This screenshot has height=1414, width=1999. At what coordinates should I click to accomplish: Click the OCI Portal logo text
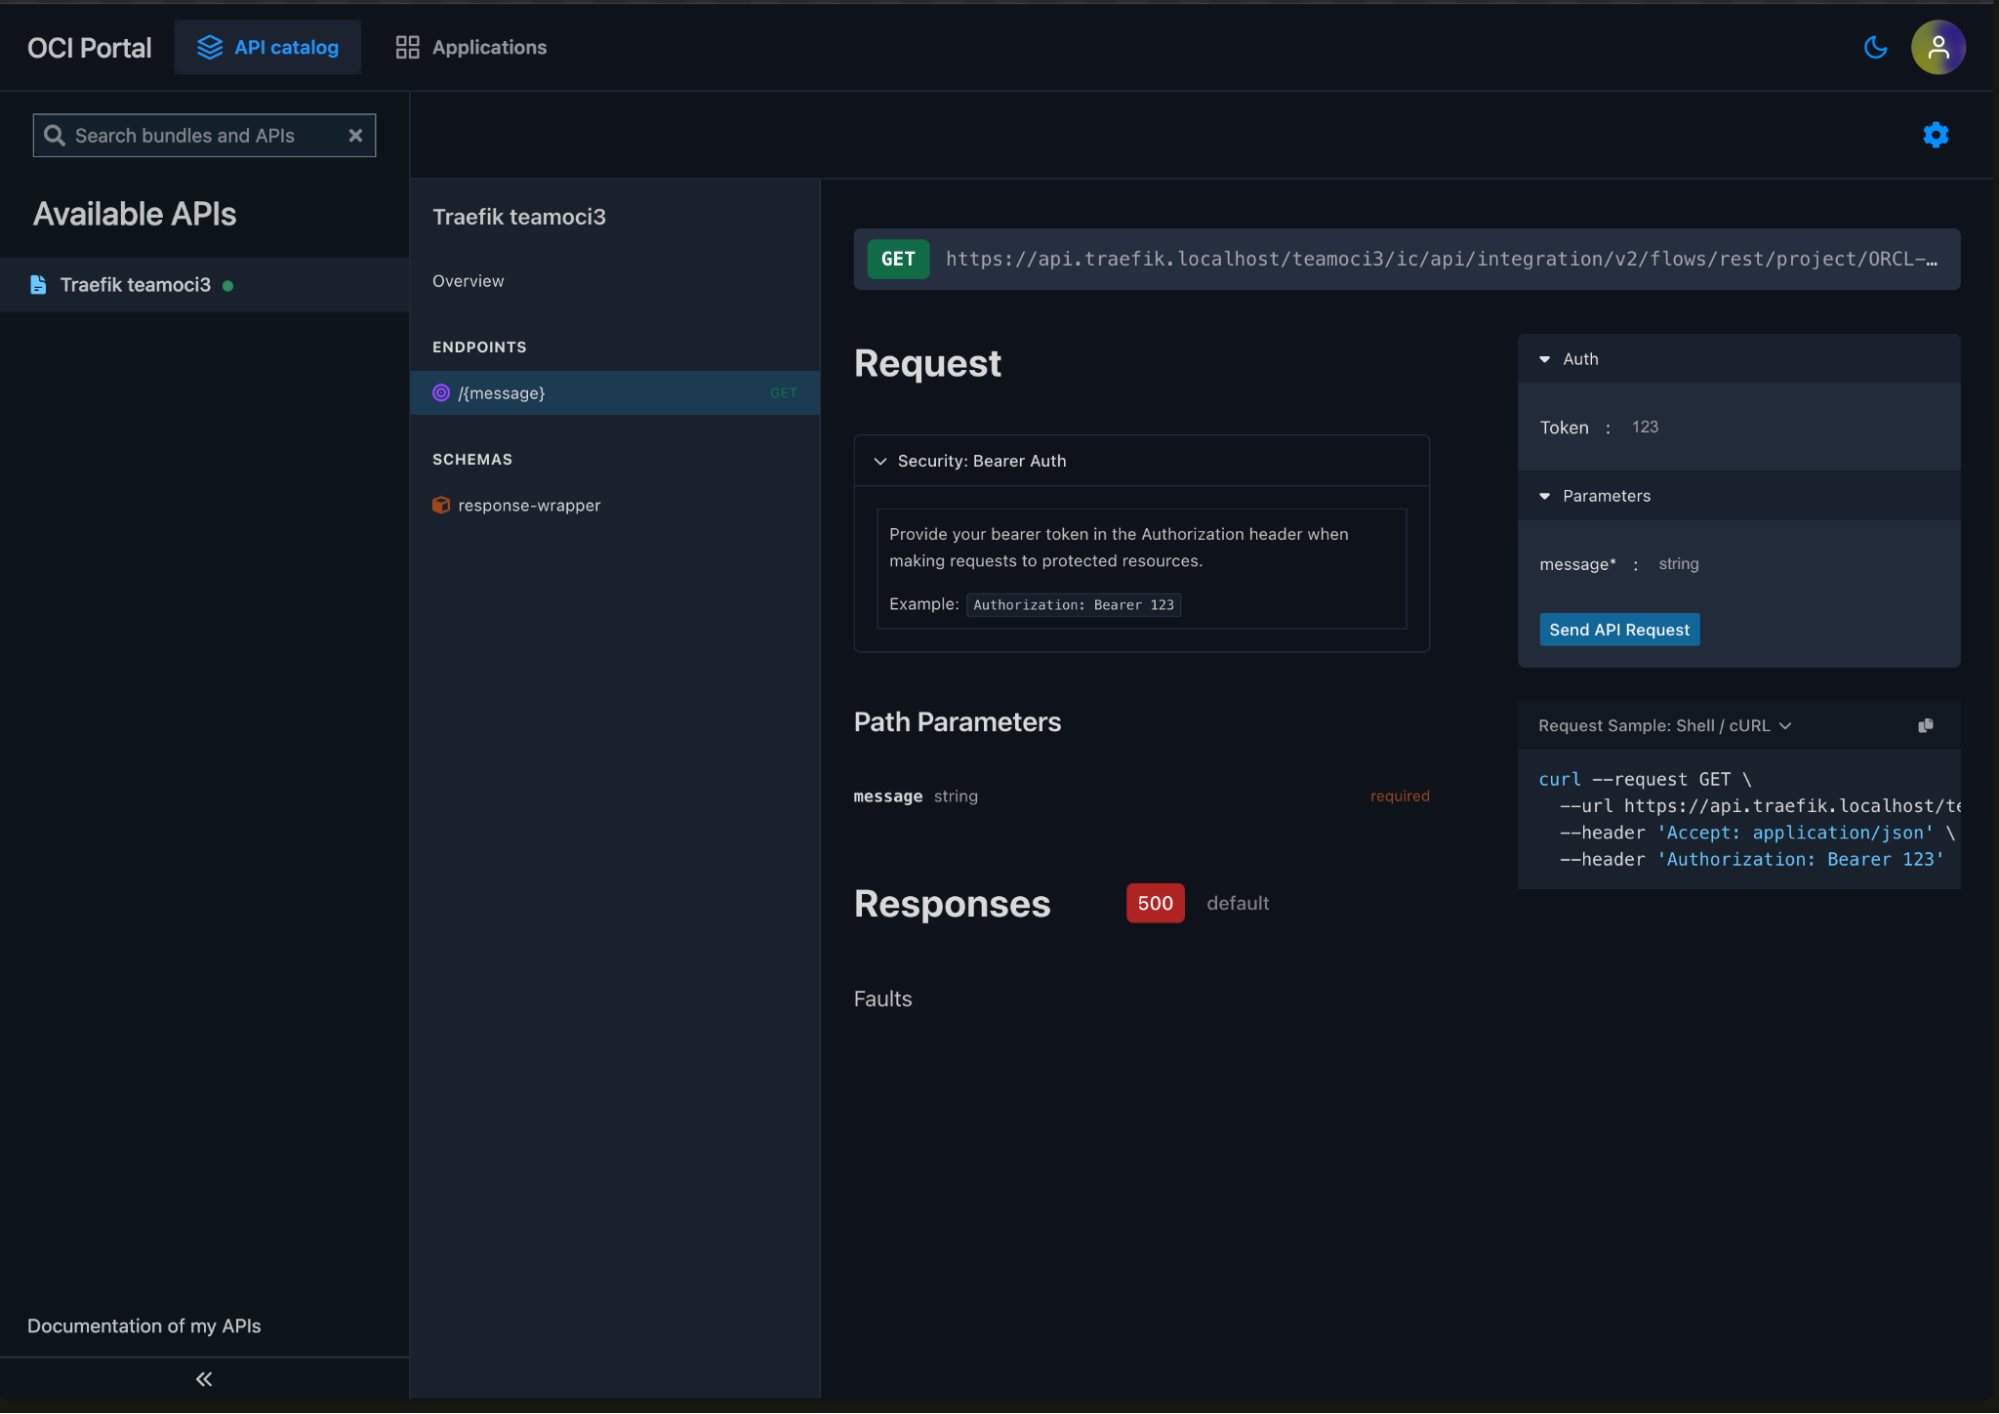pos(89,48)
